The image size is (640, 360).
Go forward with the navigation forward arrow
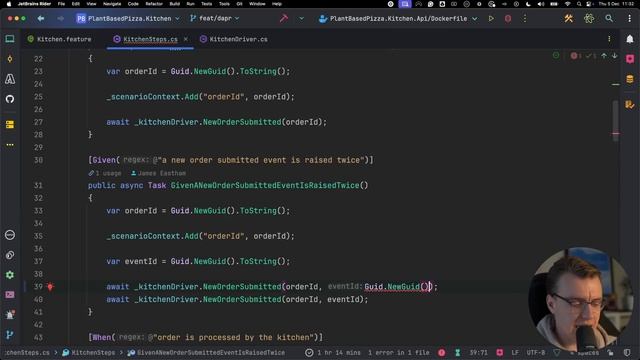(60, 18)
